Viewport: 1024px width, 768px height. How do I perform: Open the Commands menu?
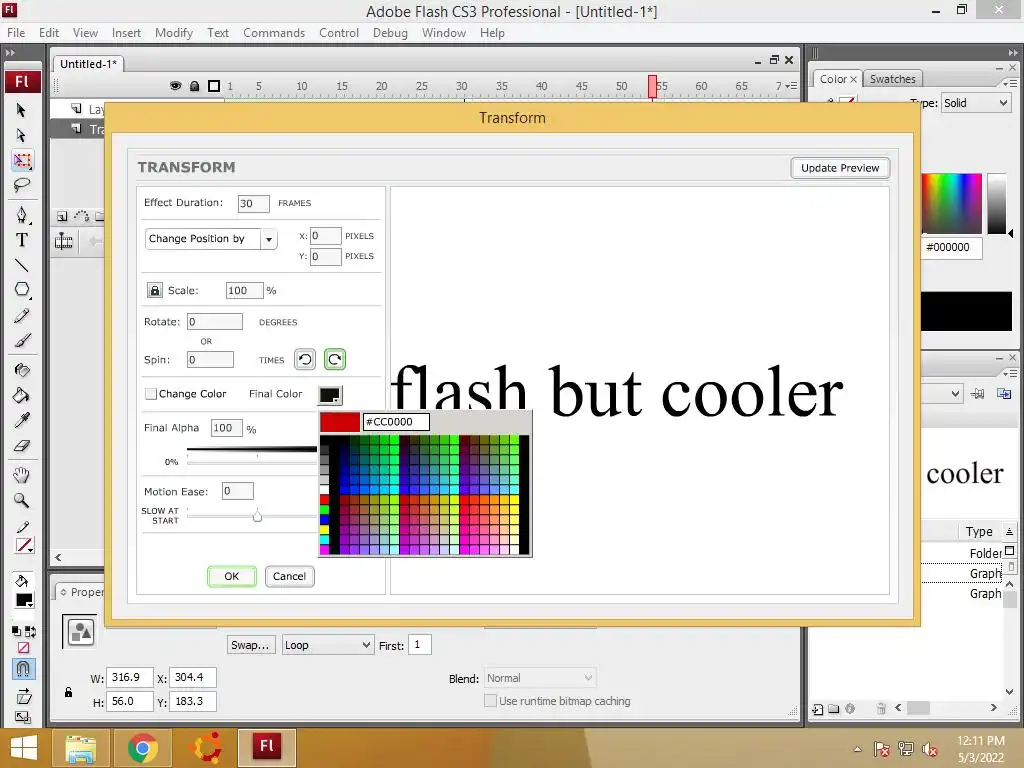(x=274, y=33)
